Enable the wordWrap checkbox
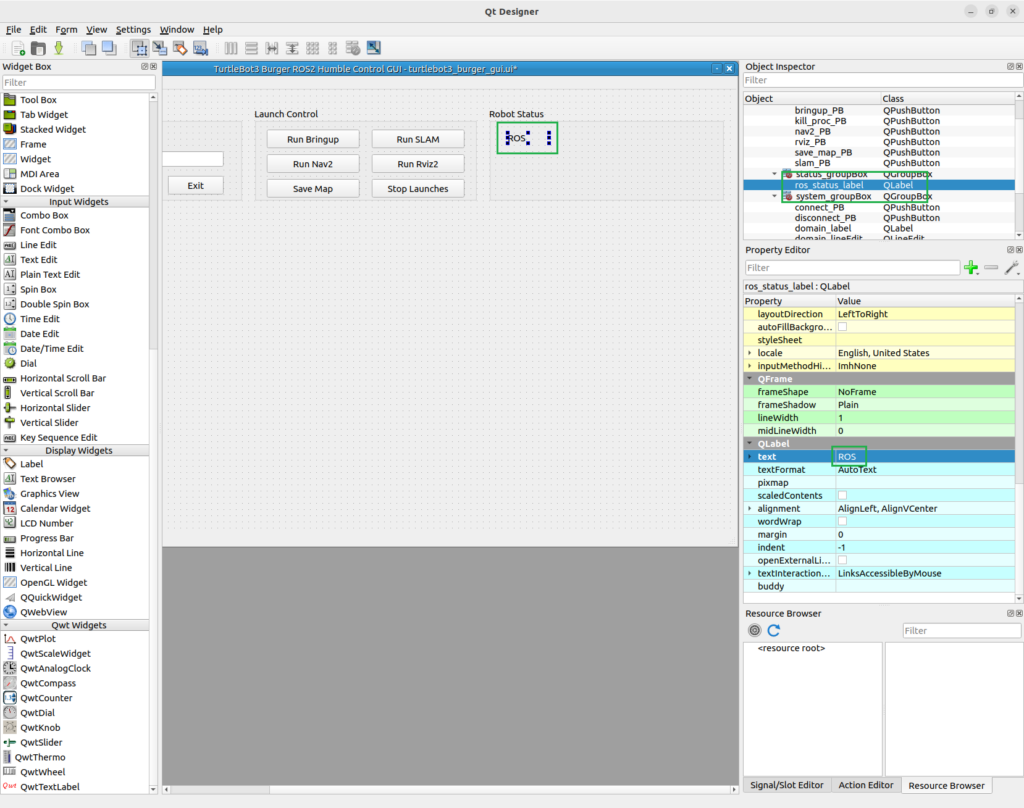 coord(842,521)
